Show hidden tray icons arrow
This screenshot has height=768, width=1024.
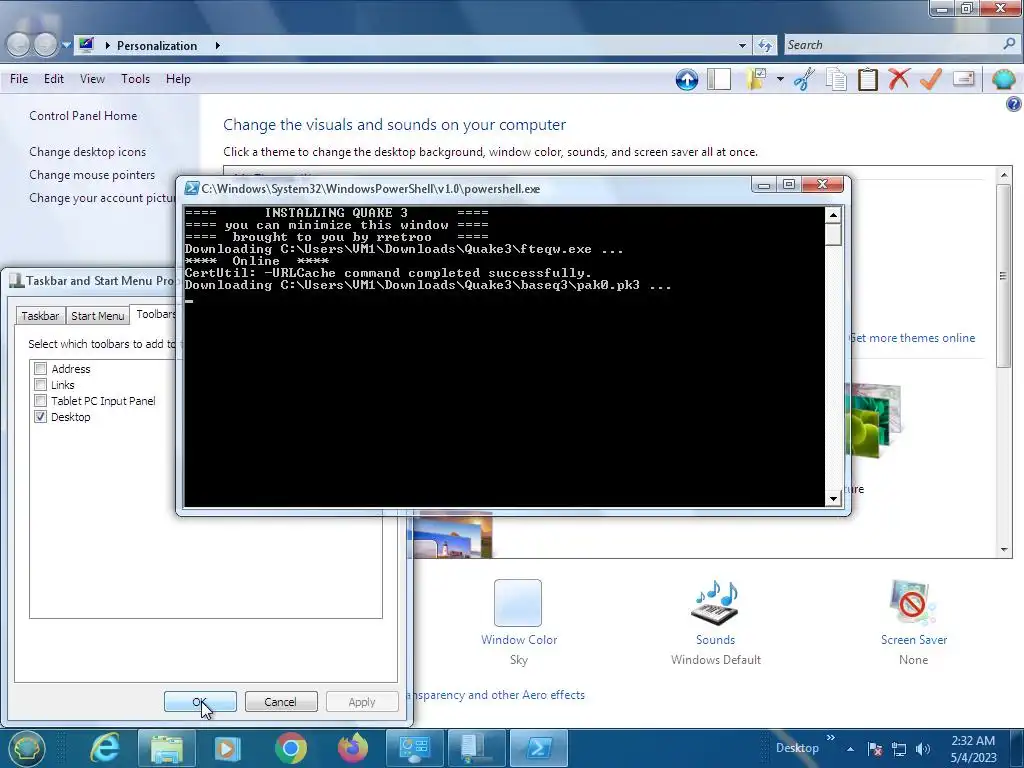click(x=850, y=749)
